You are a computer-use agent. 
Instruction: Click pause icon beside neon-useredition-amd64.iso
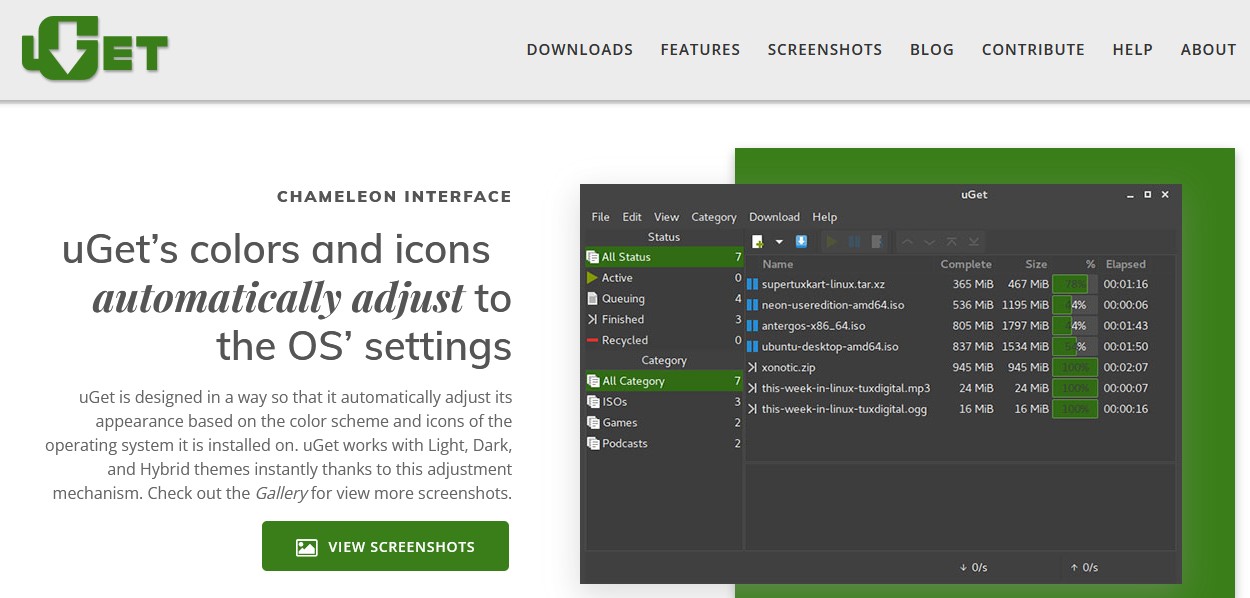[753, 305]
